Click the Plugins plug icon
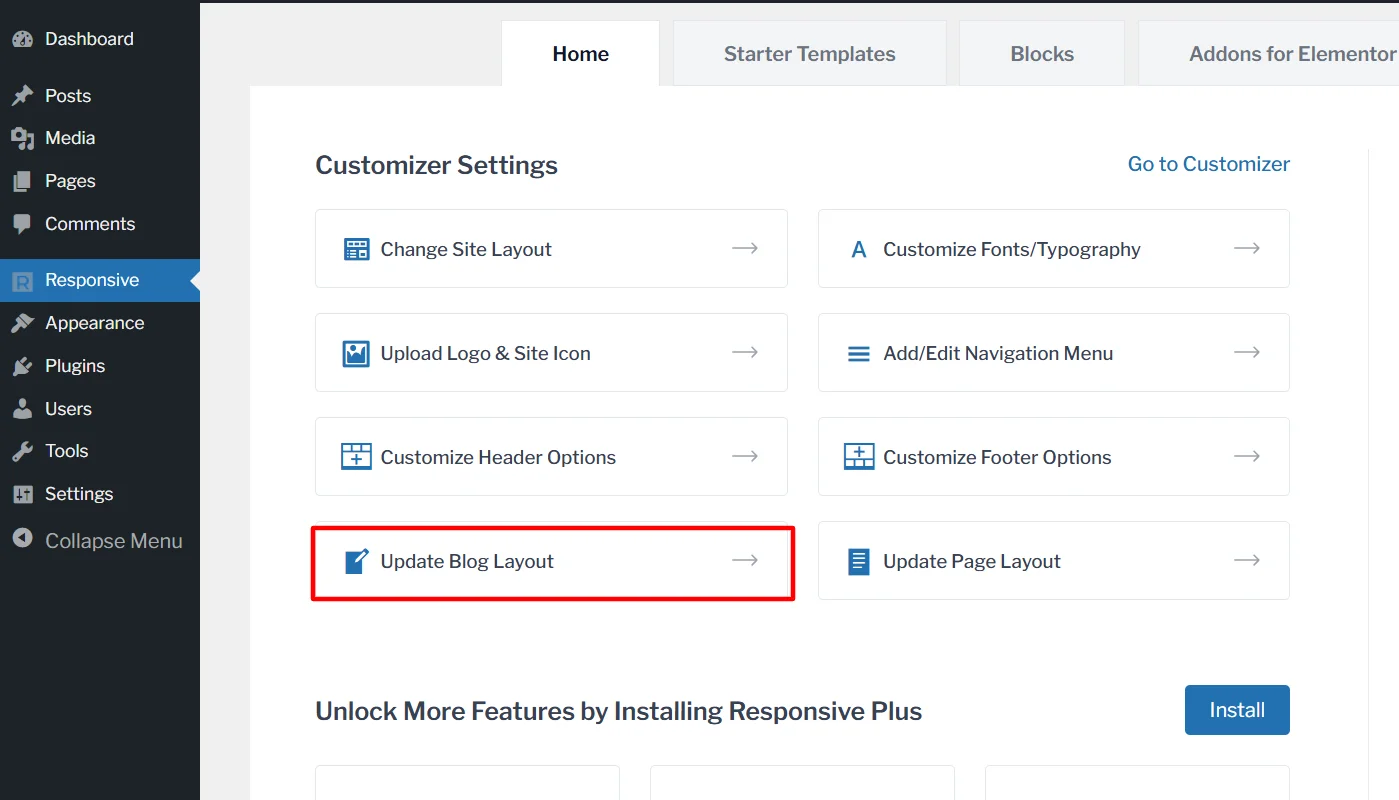This screenshot has width=1399, height=800. (22, 366)
